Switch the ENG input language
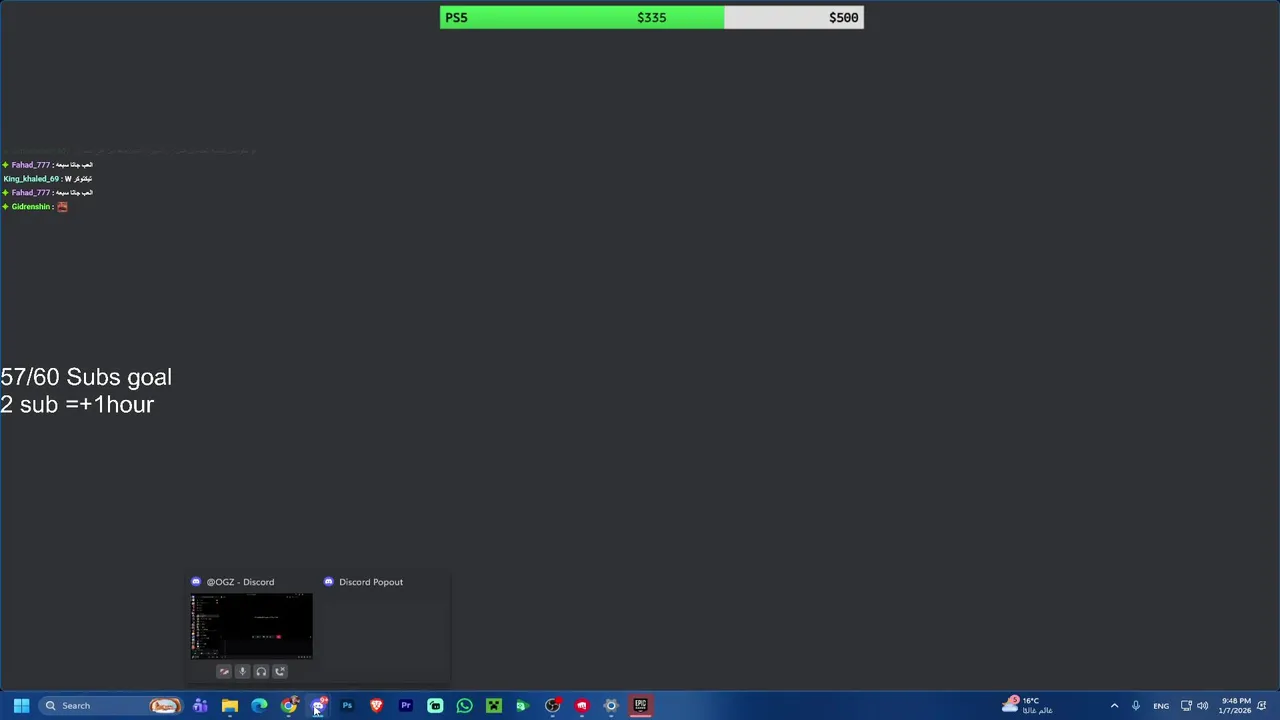Screen dimensions: 1280x720 coord(1161,706)
